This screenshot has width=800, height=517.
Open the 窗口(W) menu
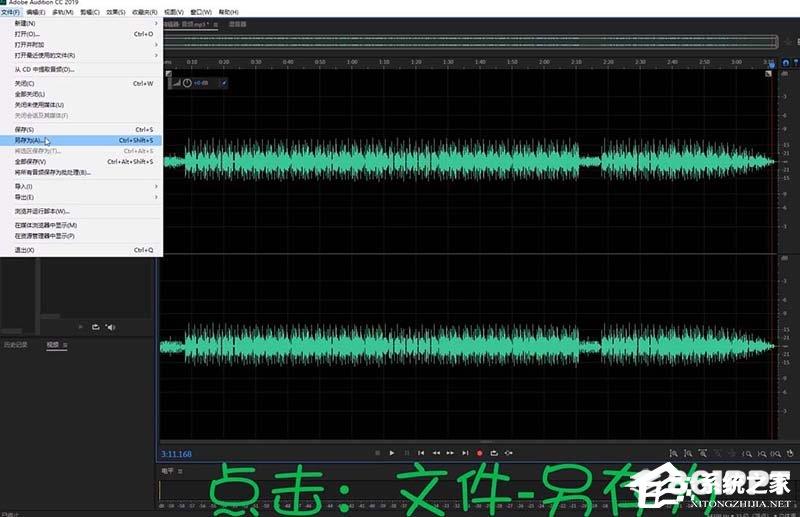pyautogui.click(x=201, y=12)
